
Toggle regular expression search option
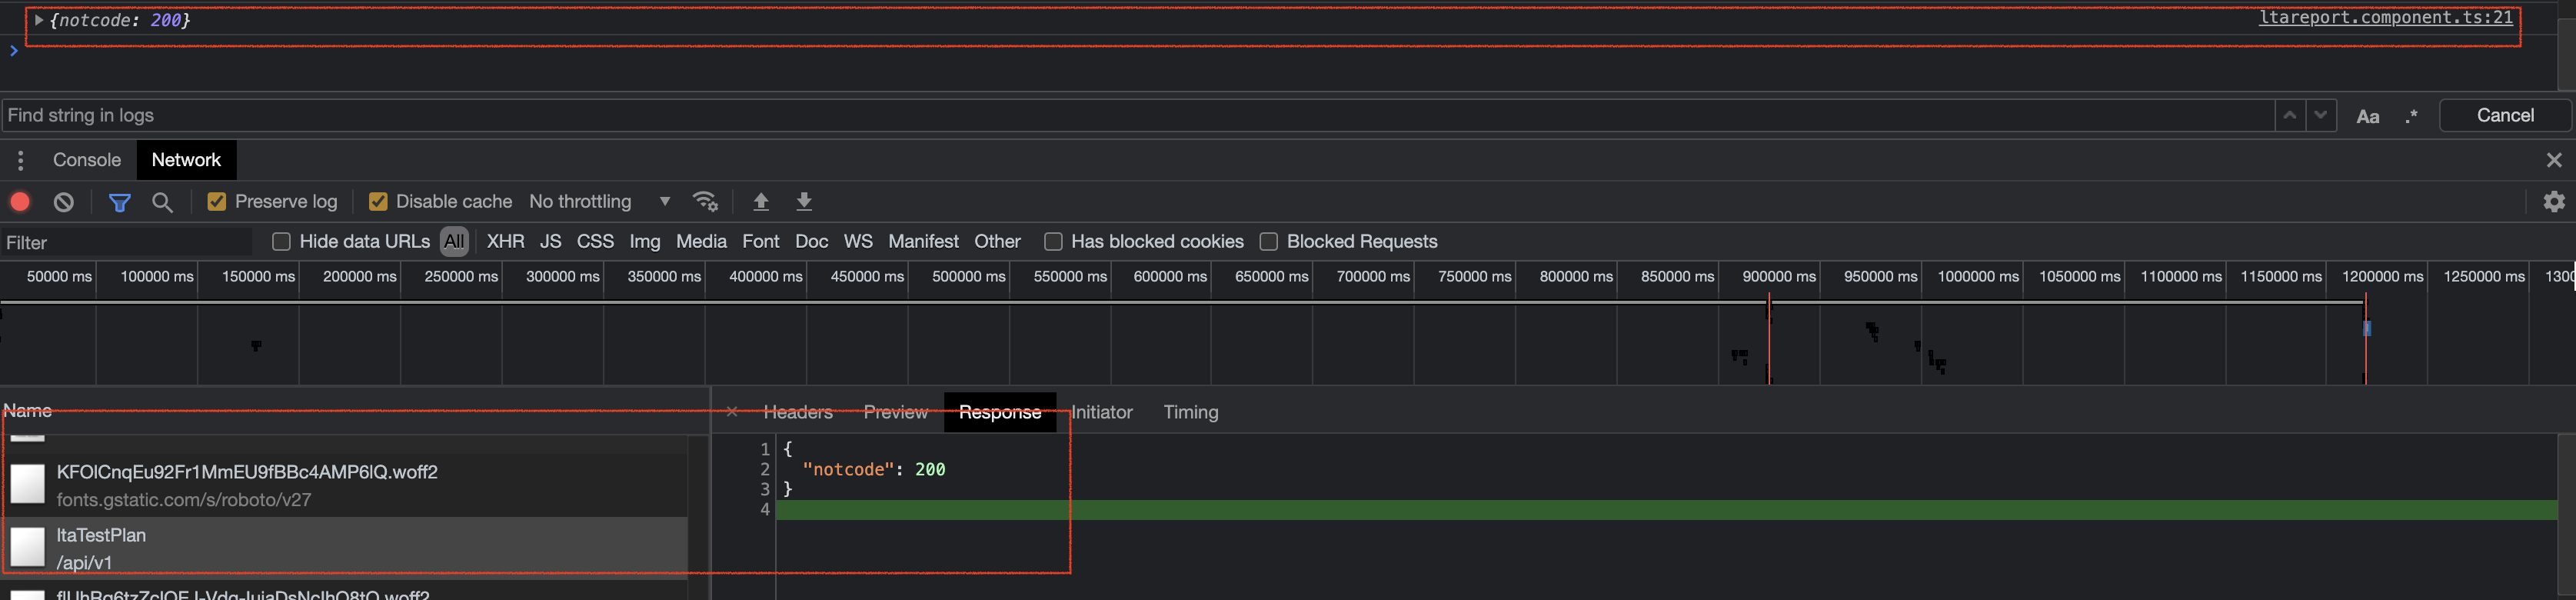tap(2412, 116)
